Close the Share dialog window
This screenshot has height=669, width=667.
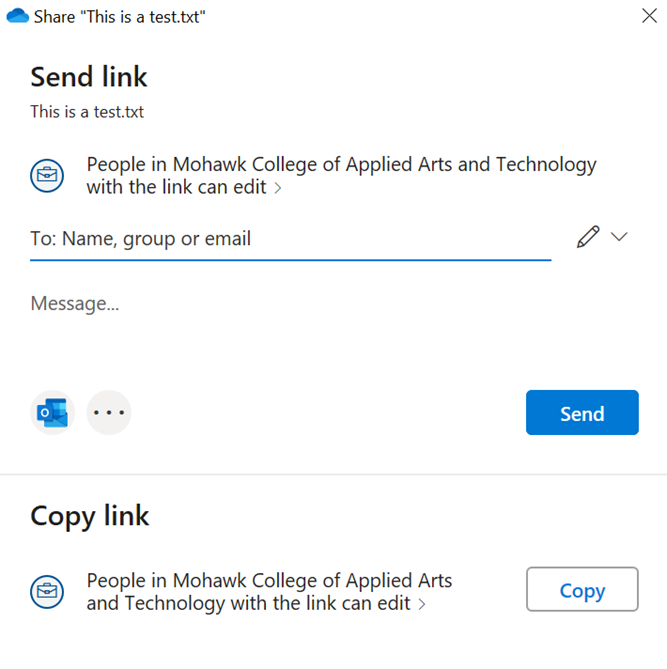click(648, 16)
